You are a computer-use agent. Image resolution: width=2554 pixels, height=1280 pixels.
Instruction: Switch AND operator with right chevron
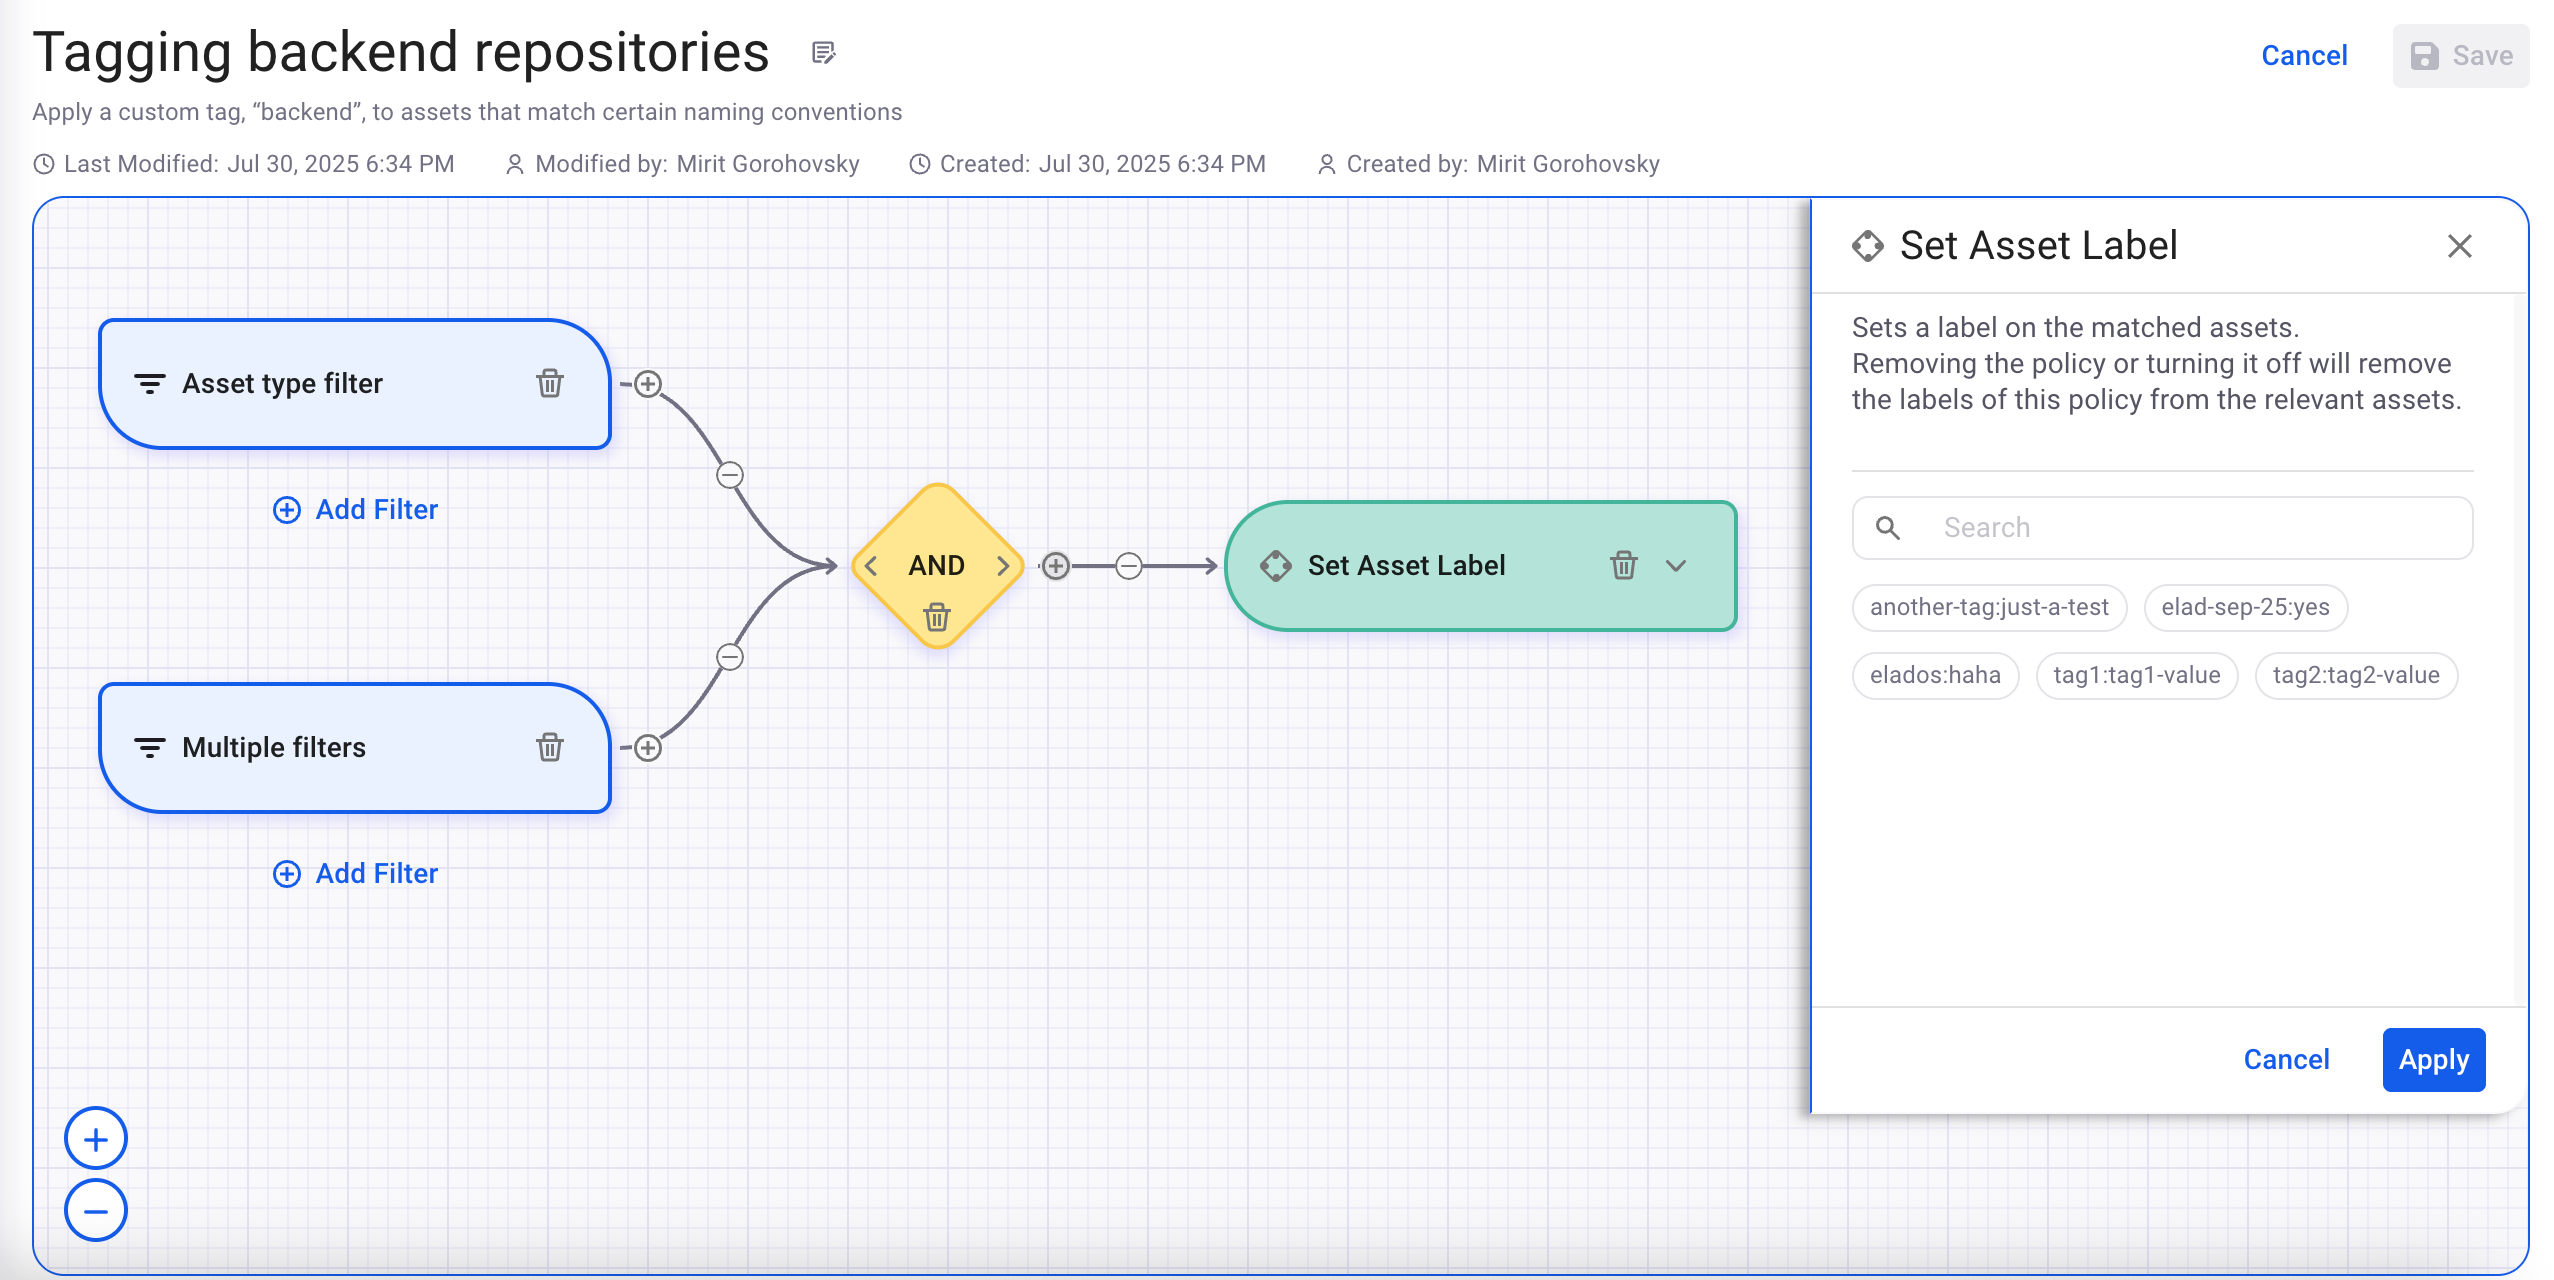(1003, 566)
